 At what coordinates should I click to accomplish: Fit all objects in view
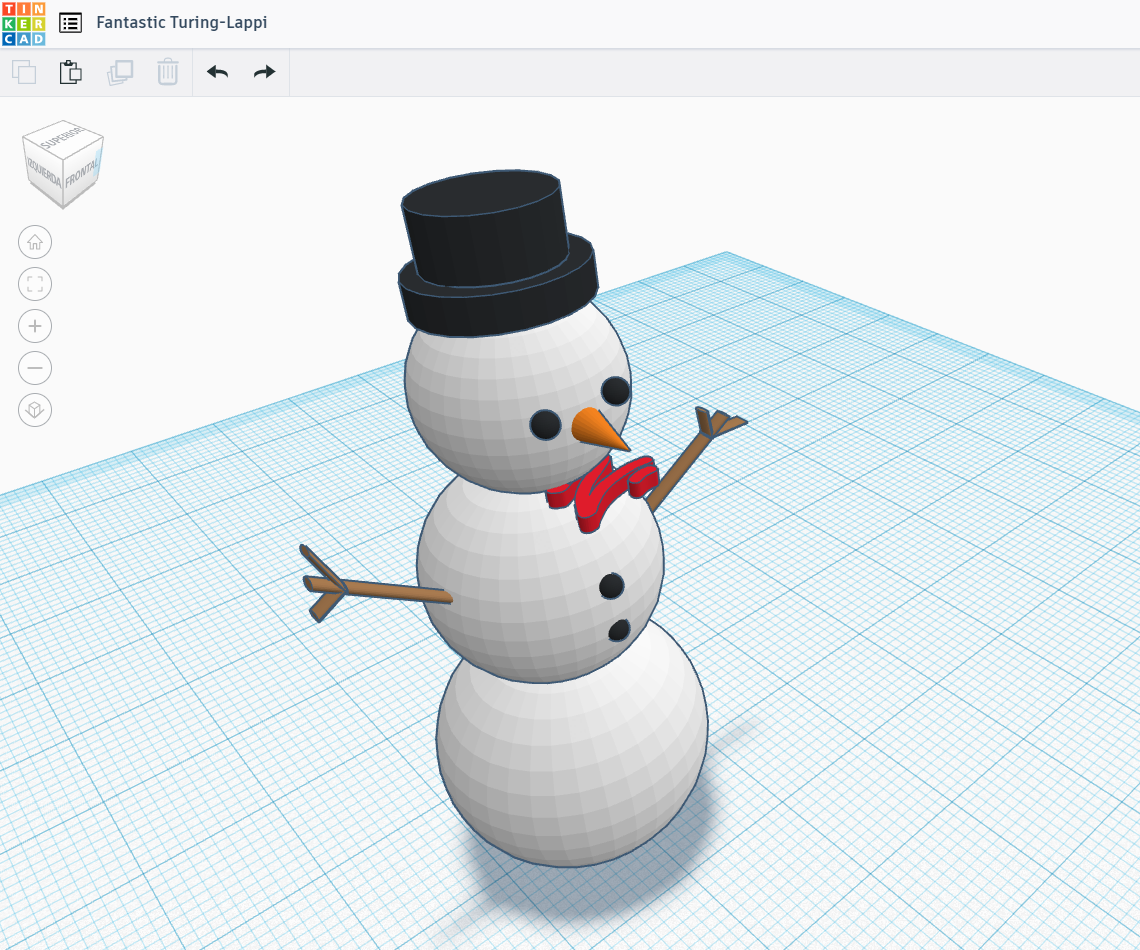35,284
